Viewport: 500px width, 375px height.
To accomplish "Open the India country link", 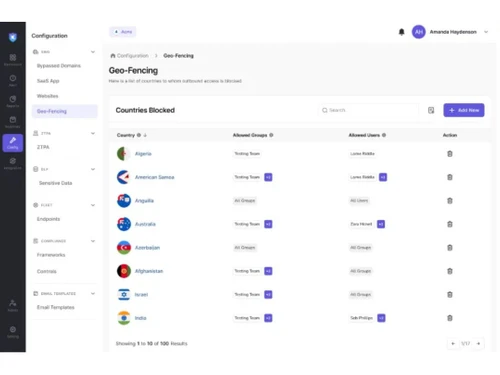I will [140, 318].
